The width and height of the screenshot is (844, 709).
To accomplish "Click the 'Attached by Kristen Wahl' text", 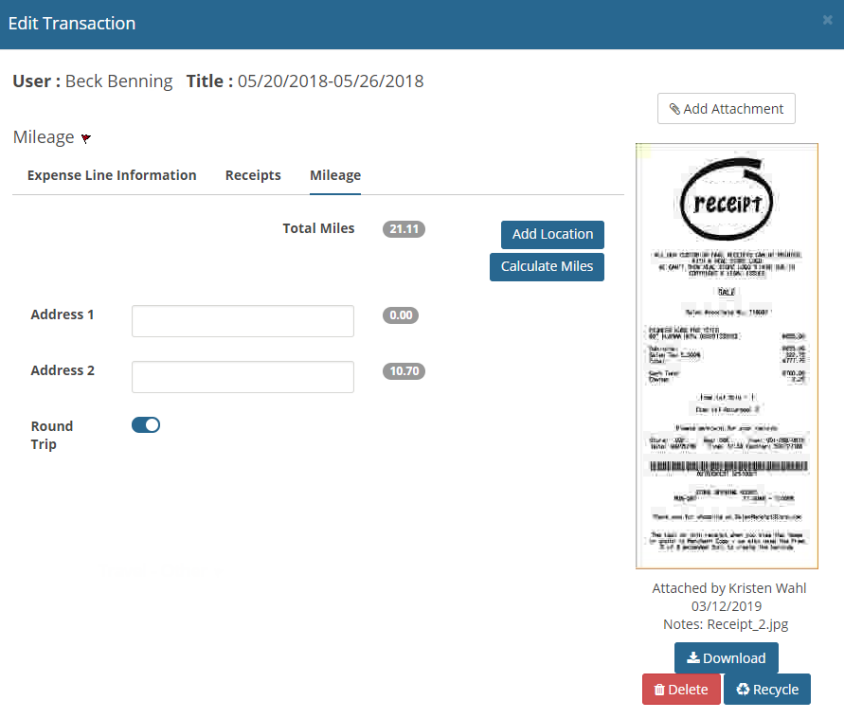I will coord(729,588).
